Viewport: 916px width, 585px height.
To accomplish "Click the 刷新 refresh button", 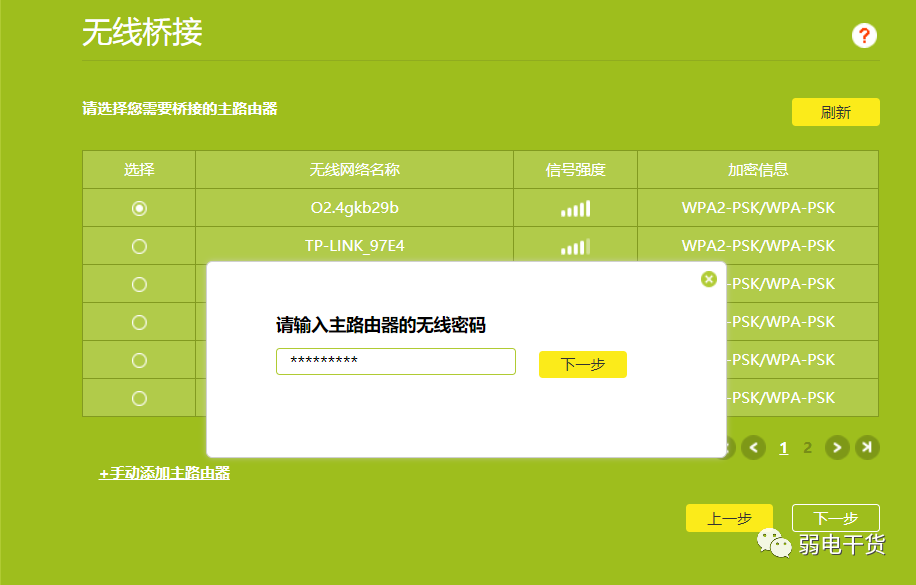I will (835, 112).
